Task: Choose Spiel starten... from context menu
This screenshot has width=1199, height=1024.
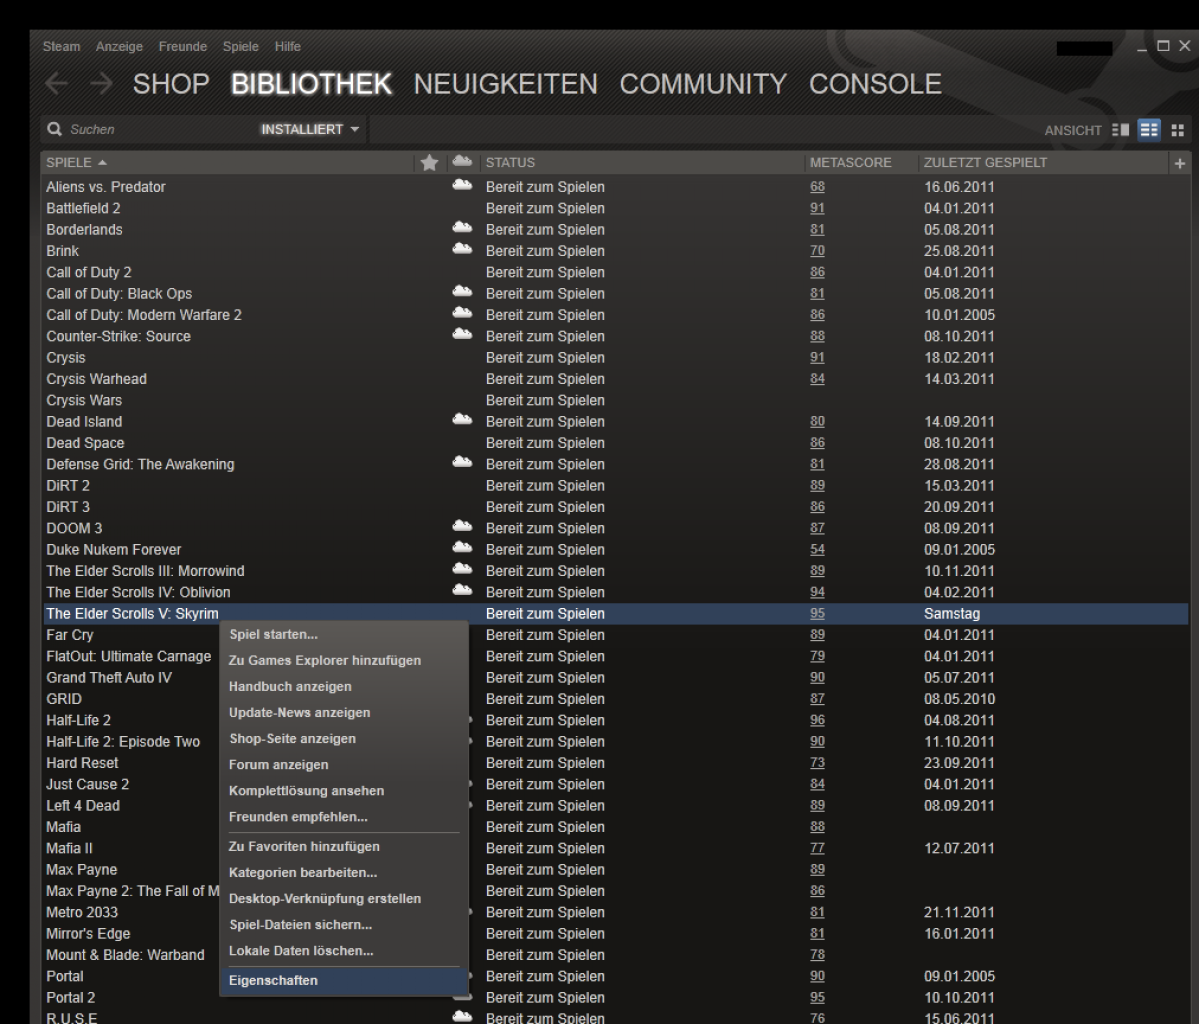Action: pyautogui.click(x=344, y=635)
